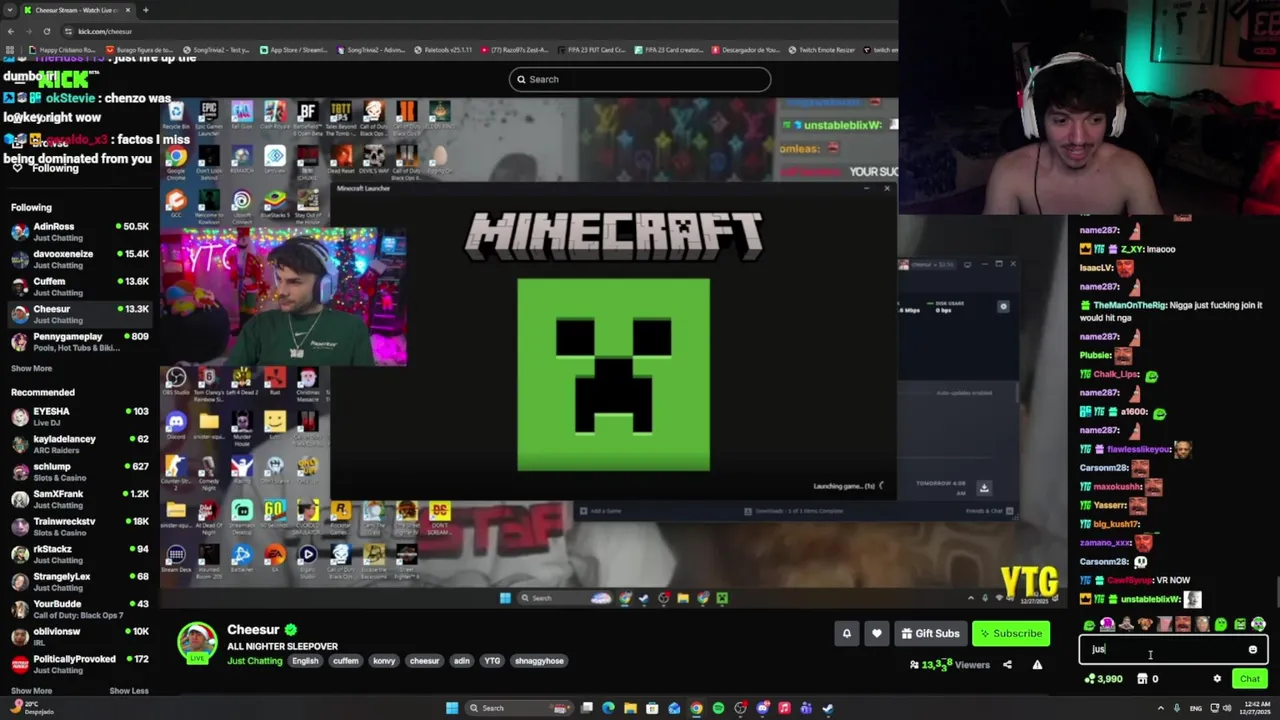Viewport: 1280px width, 720px height.
Task: Focus the Kick search field
Action: tap(640, 79)
